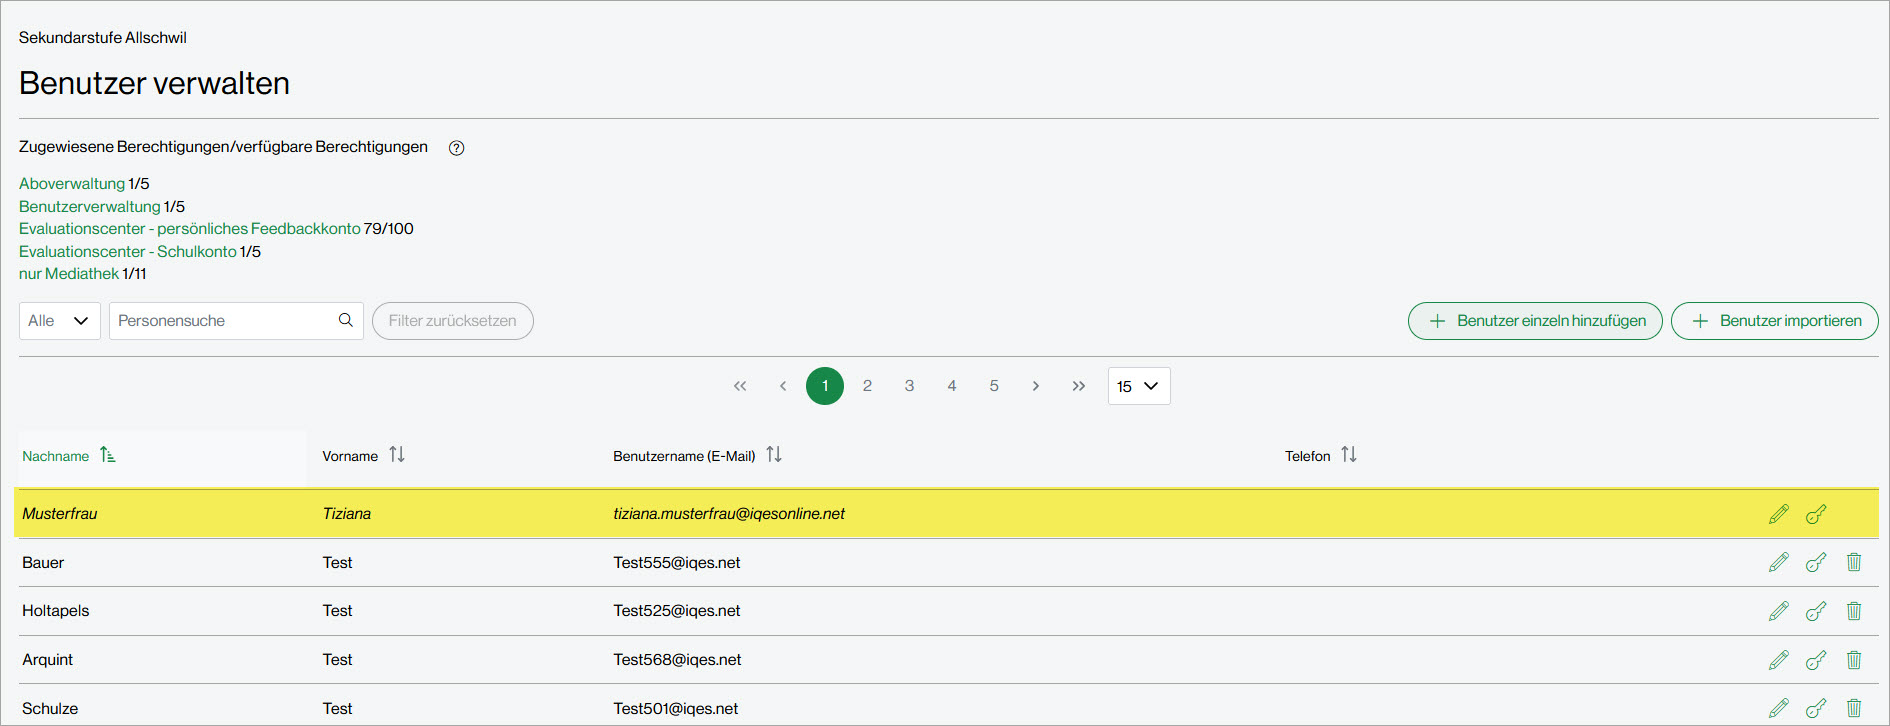Sort by Benutzername (E-Mail) column
This screenshot has height=726, width=1890.
774,455
